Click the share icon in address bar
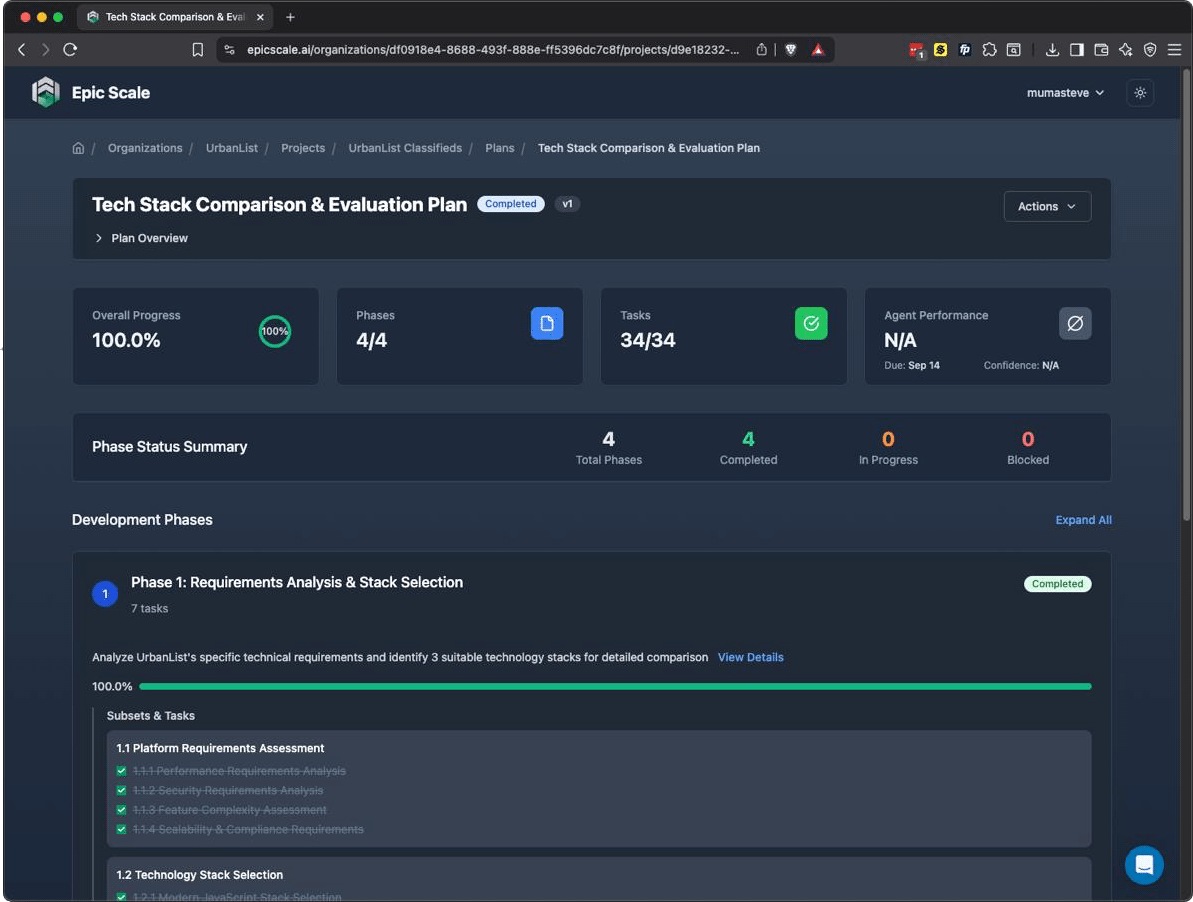 (762, 49)
